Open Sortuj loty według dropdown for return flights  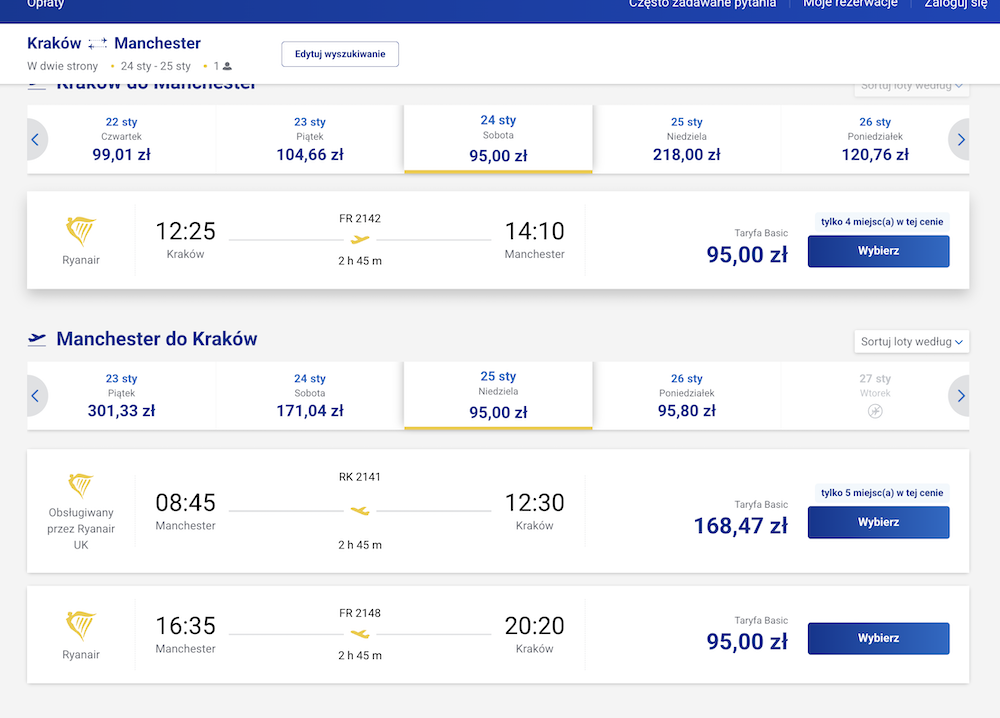tap(911, 342)
